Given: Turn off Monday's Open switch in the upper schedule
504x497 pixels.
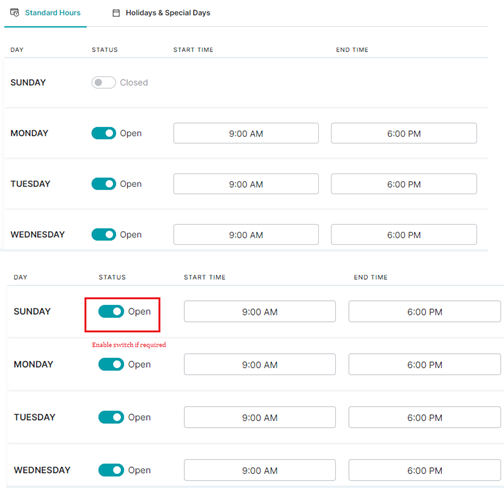Looking at the screenshot, I should pos(104,133).
